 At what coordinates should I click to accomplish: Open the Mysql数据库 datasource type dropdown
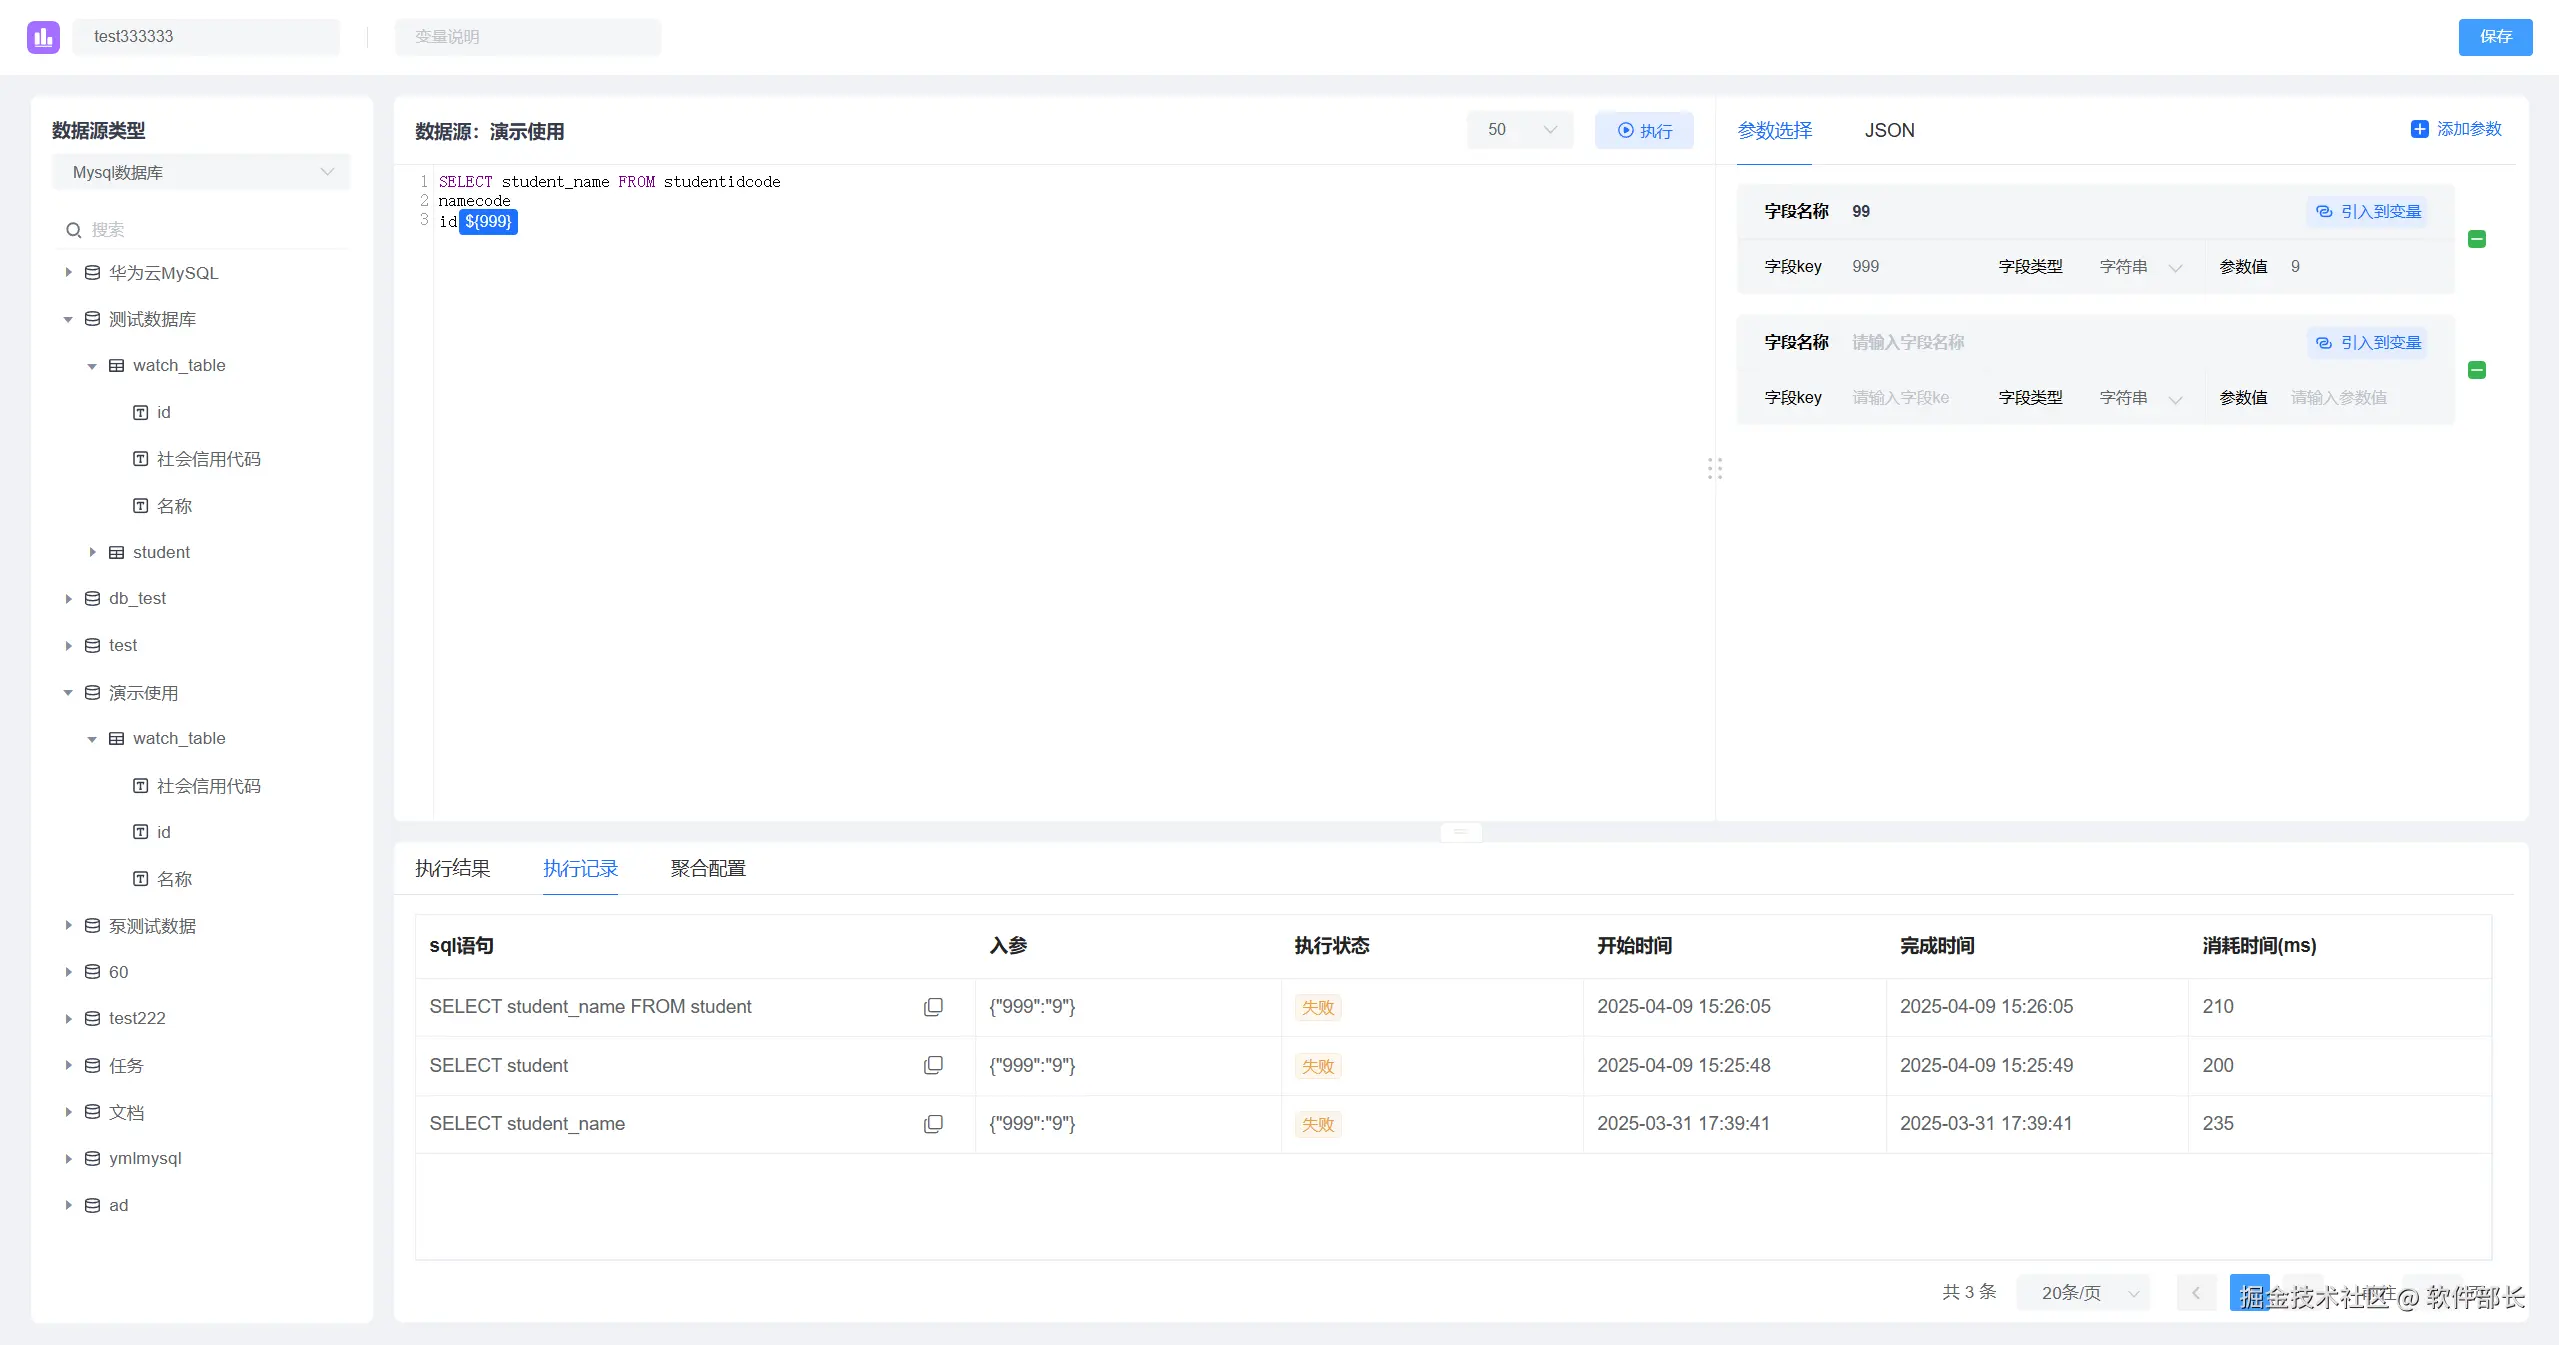(201, 172)
